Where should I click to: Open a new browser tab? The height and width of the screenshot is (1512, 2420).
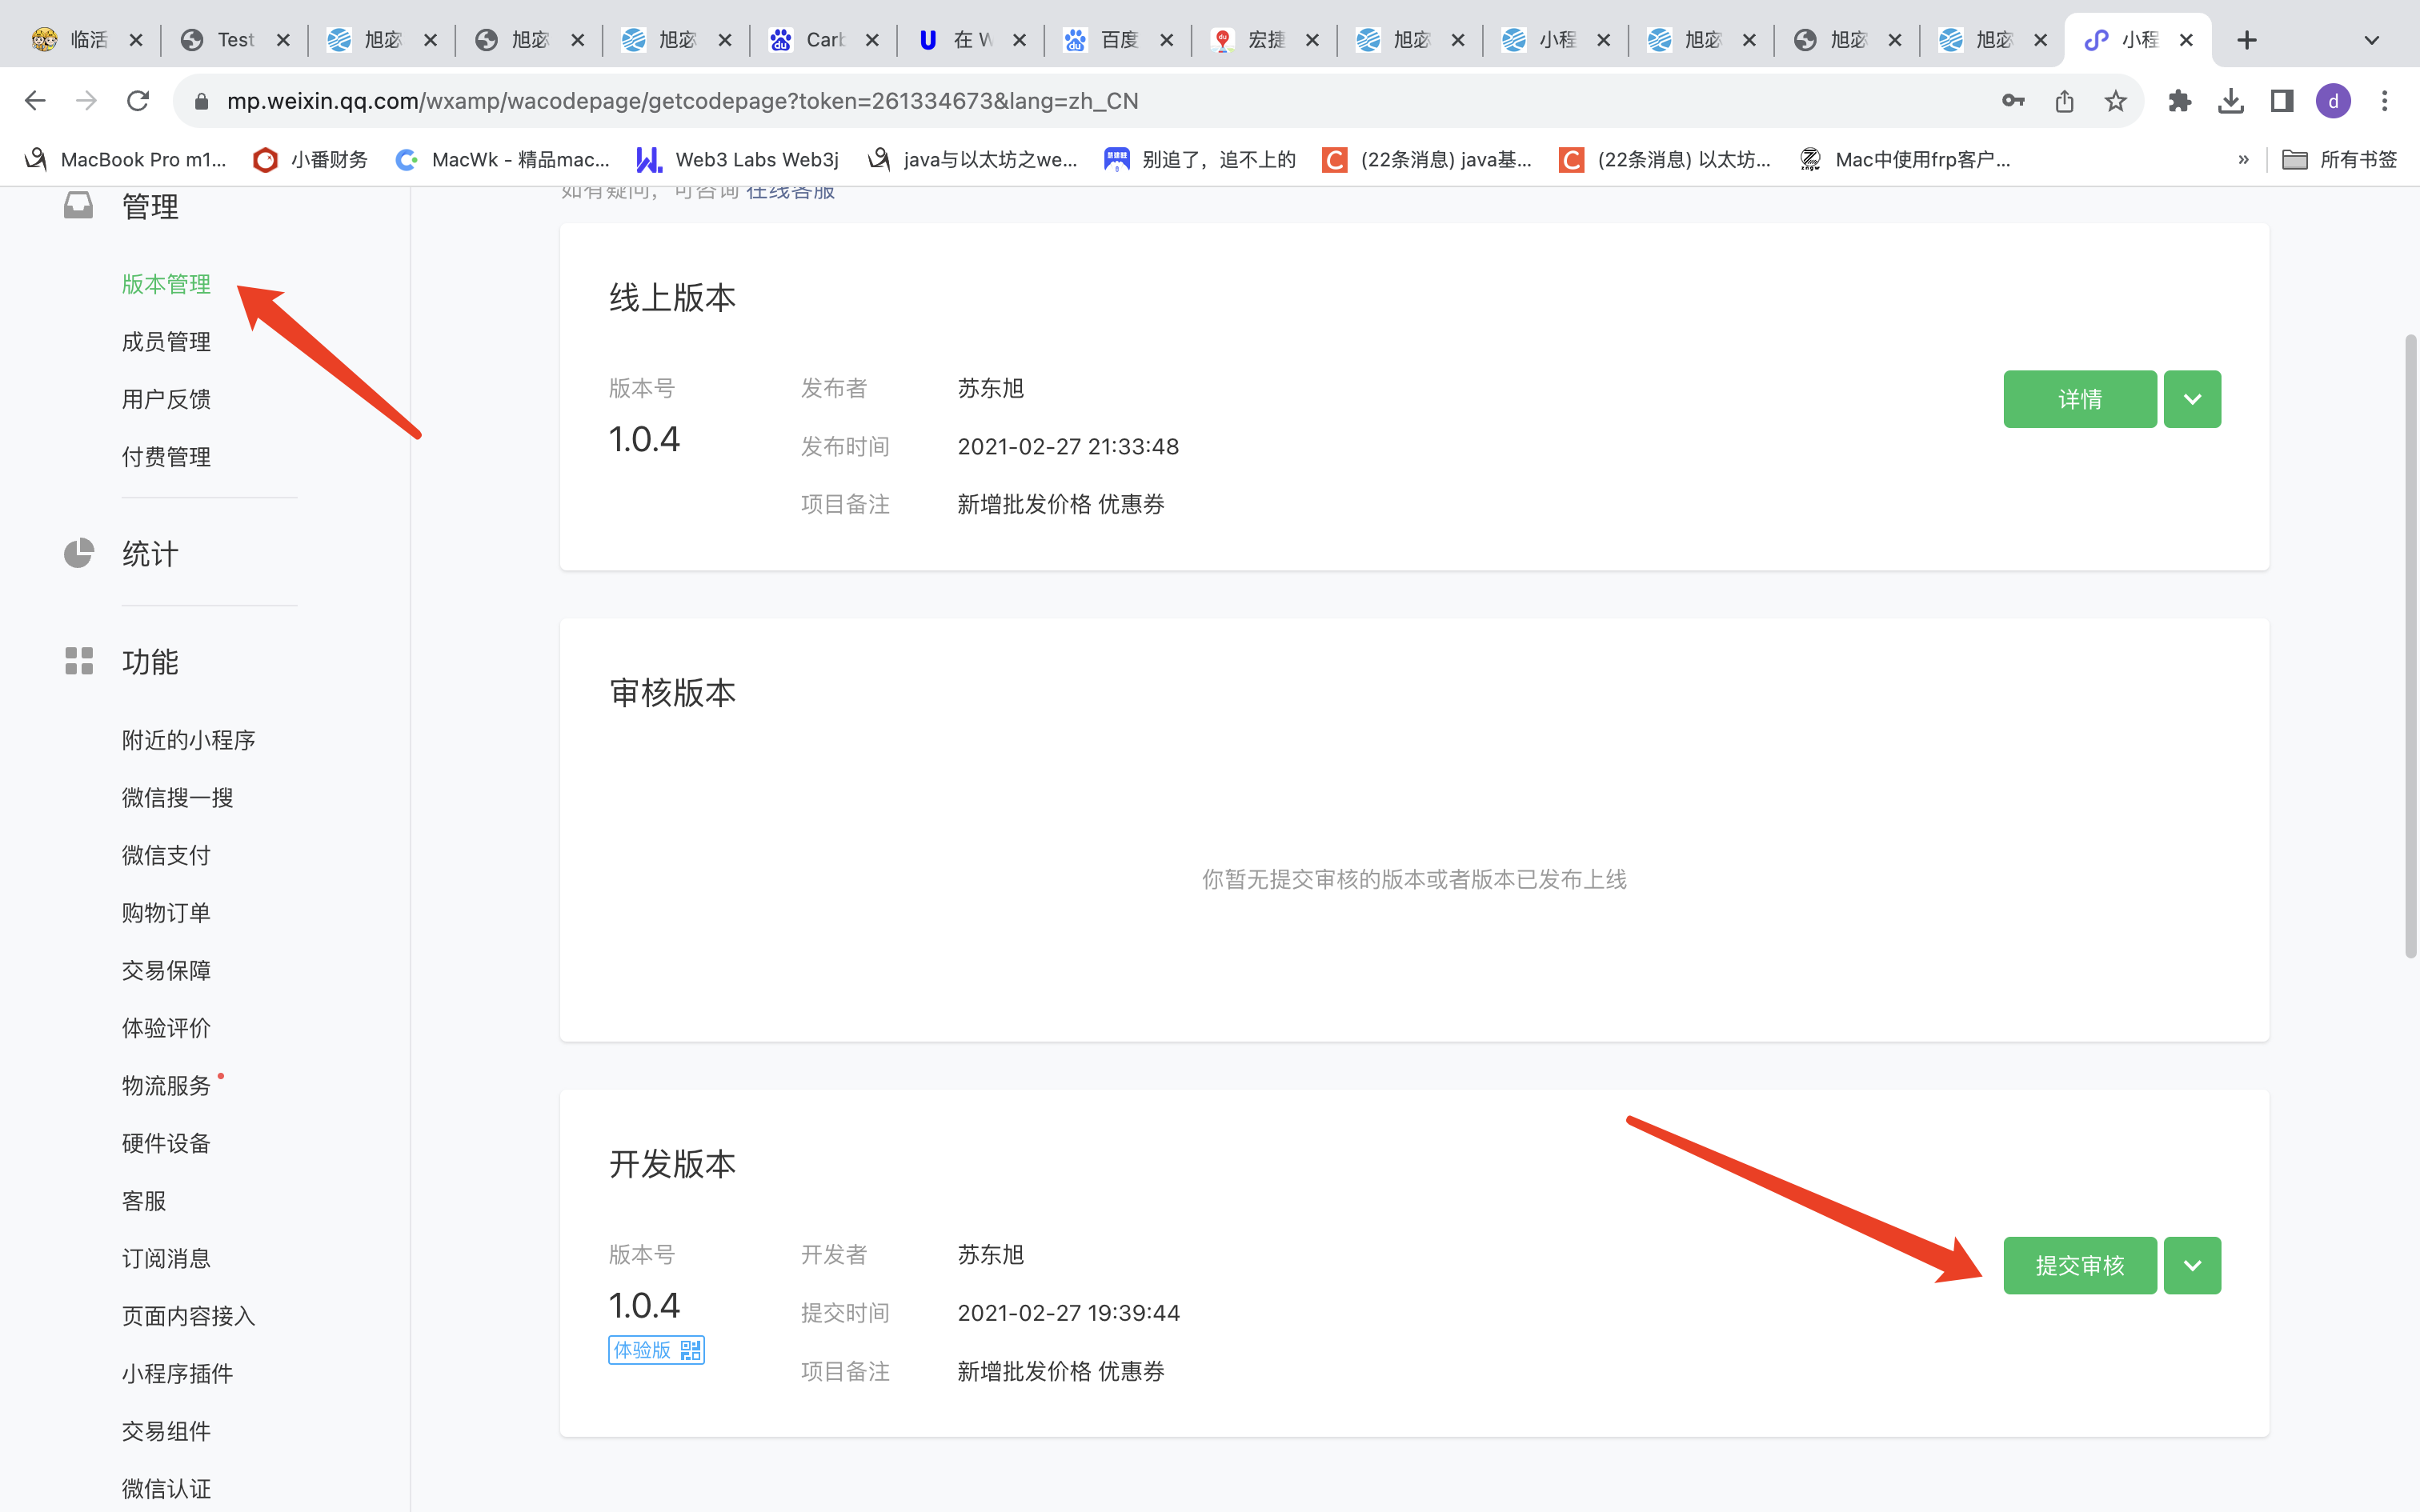coord(2247,40)
